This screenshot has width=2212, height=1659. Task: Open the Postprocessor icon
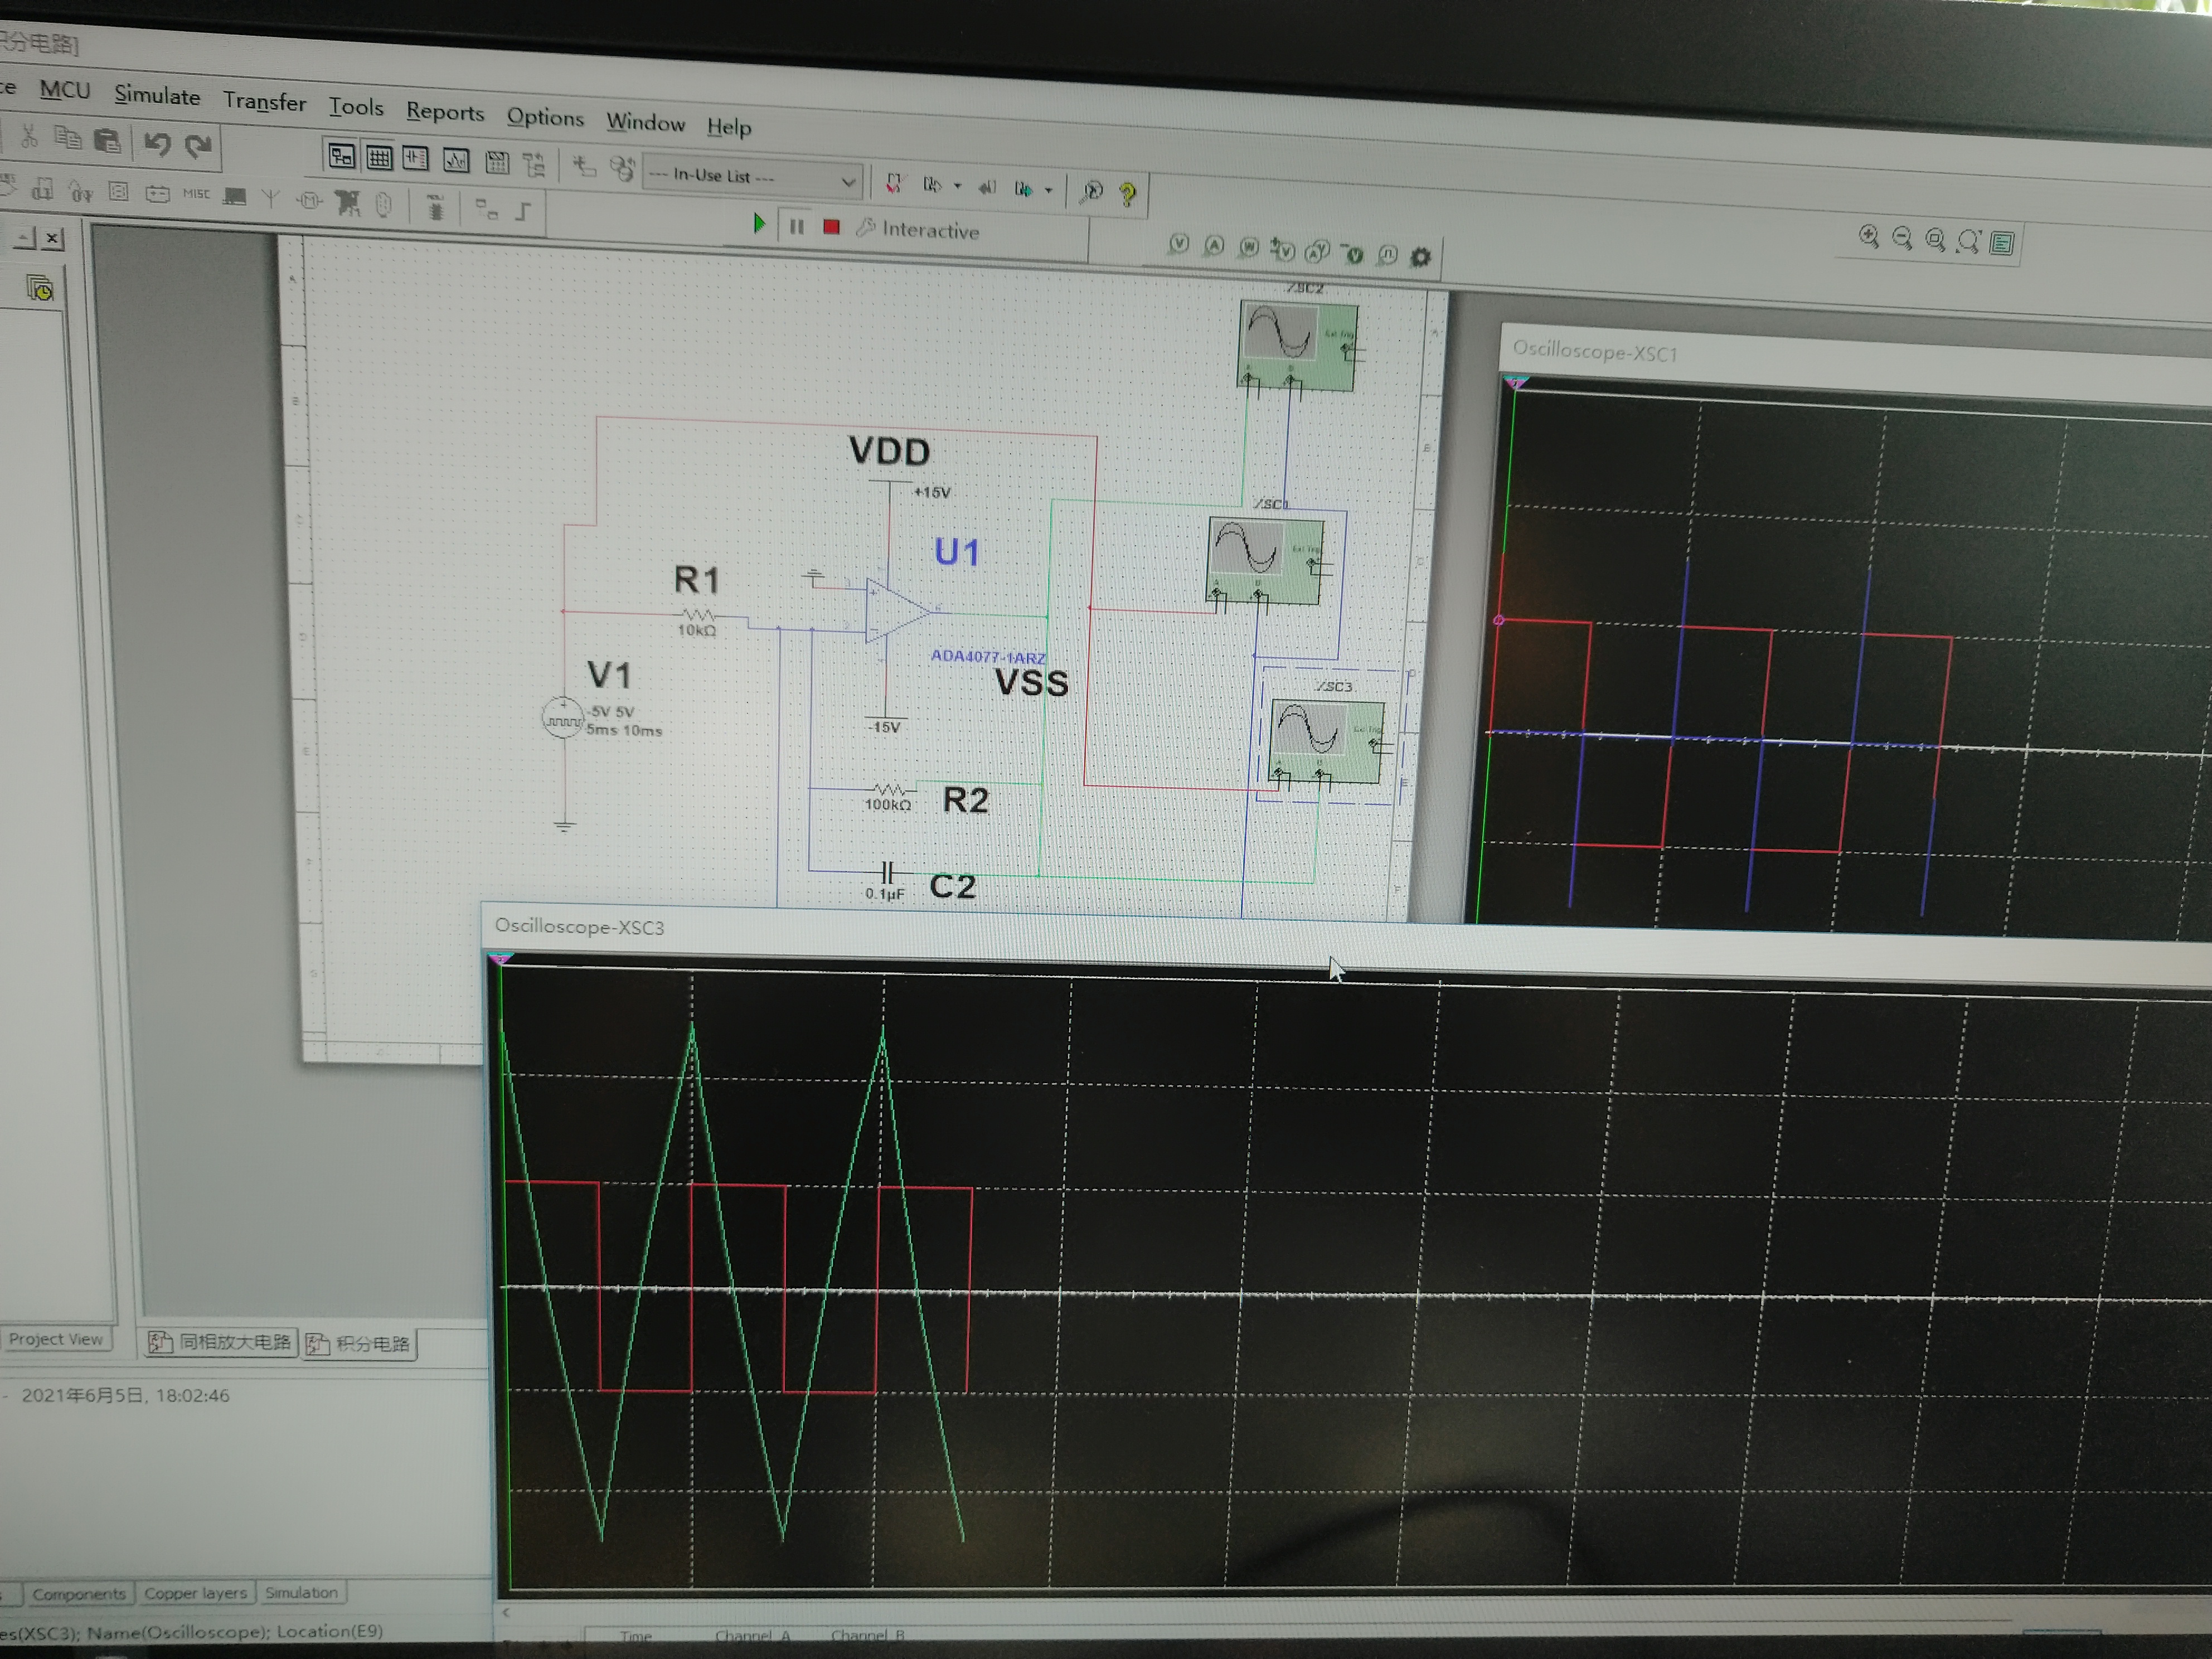click(497, 162)
